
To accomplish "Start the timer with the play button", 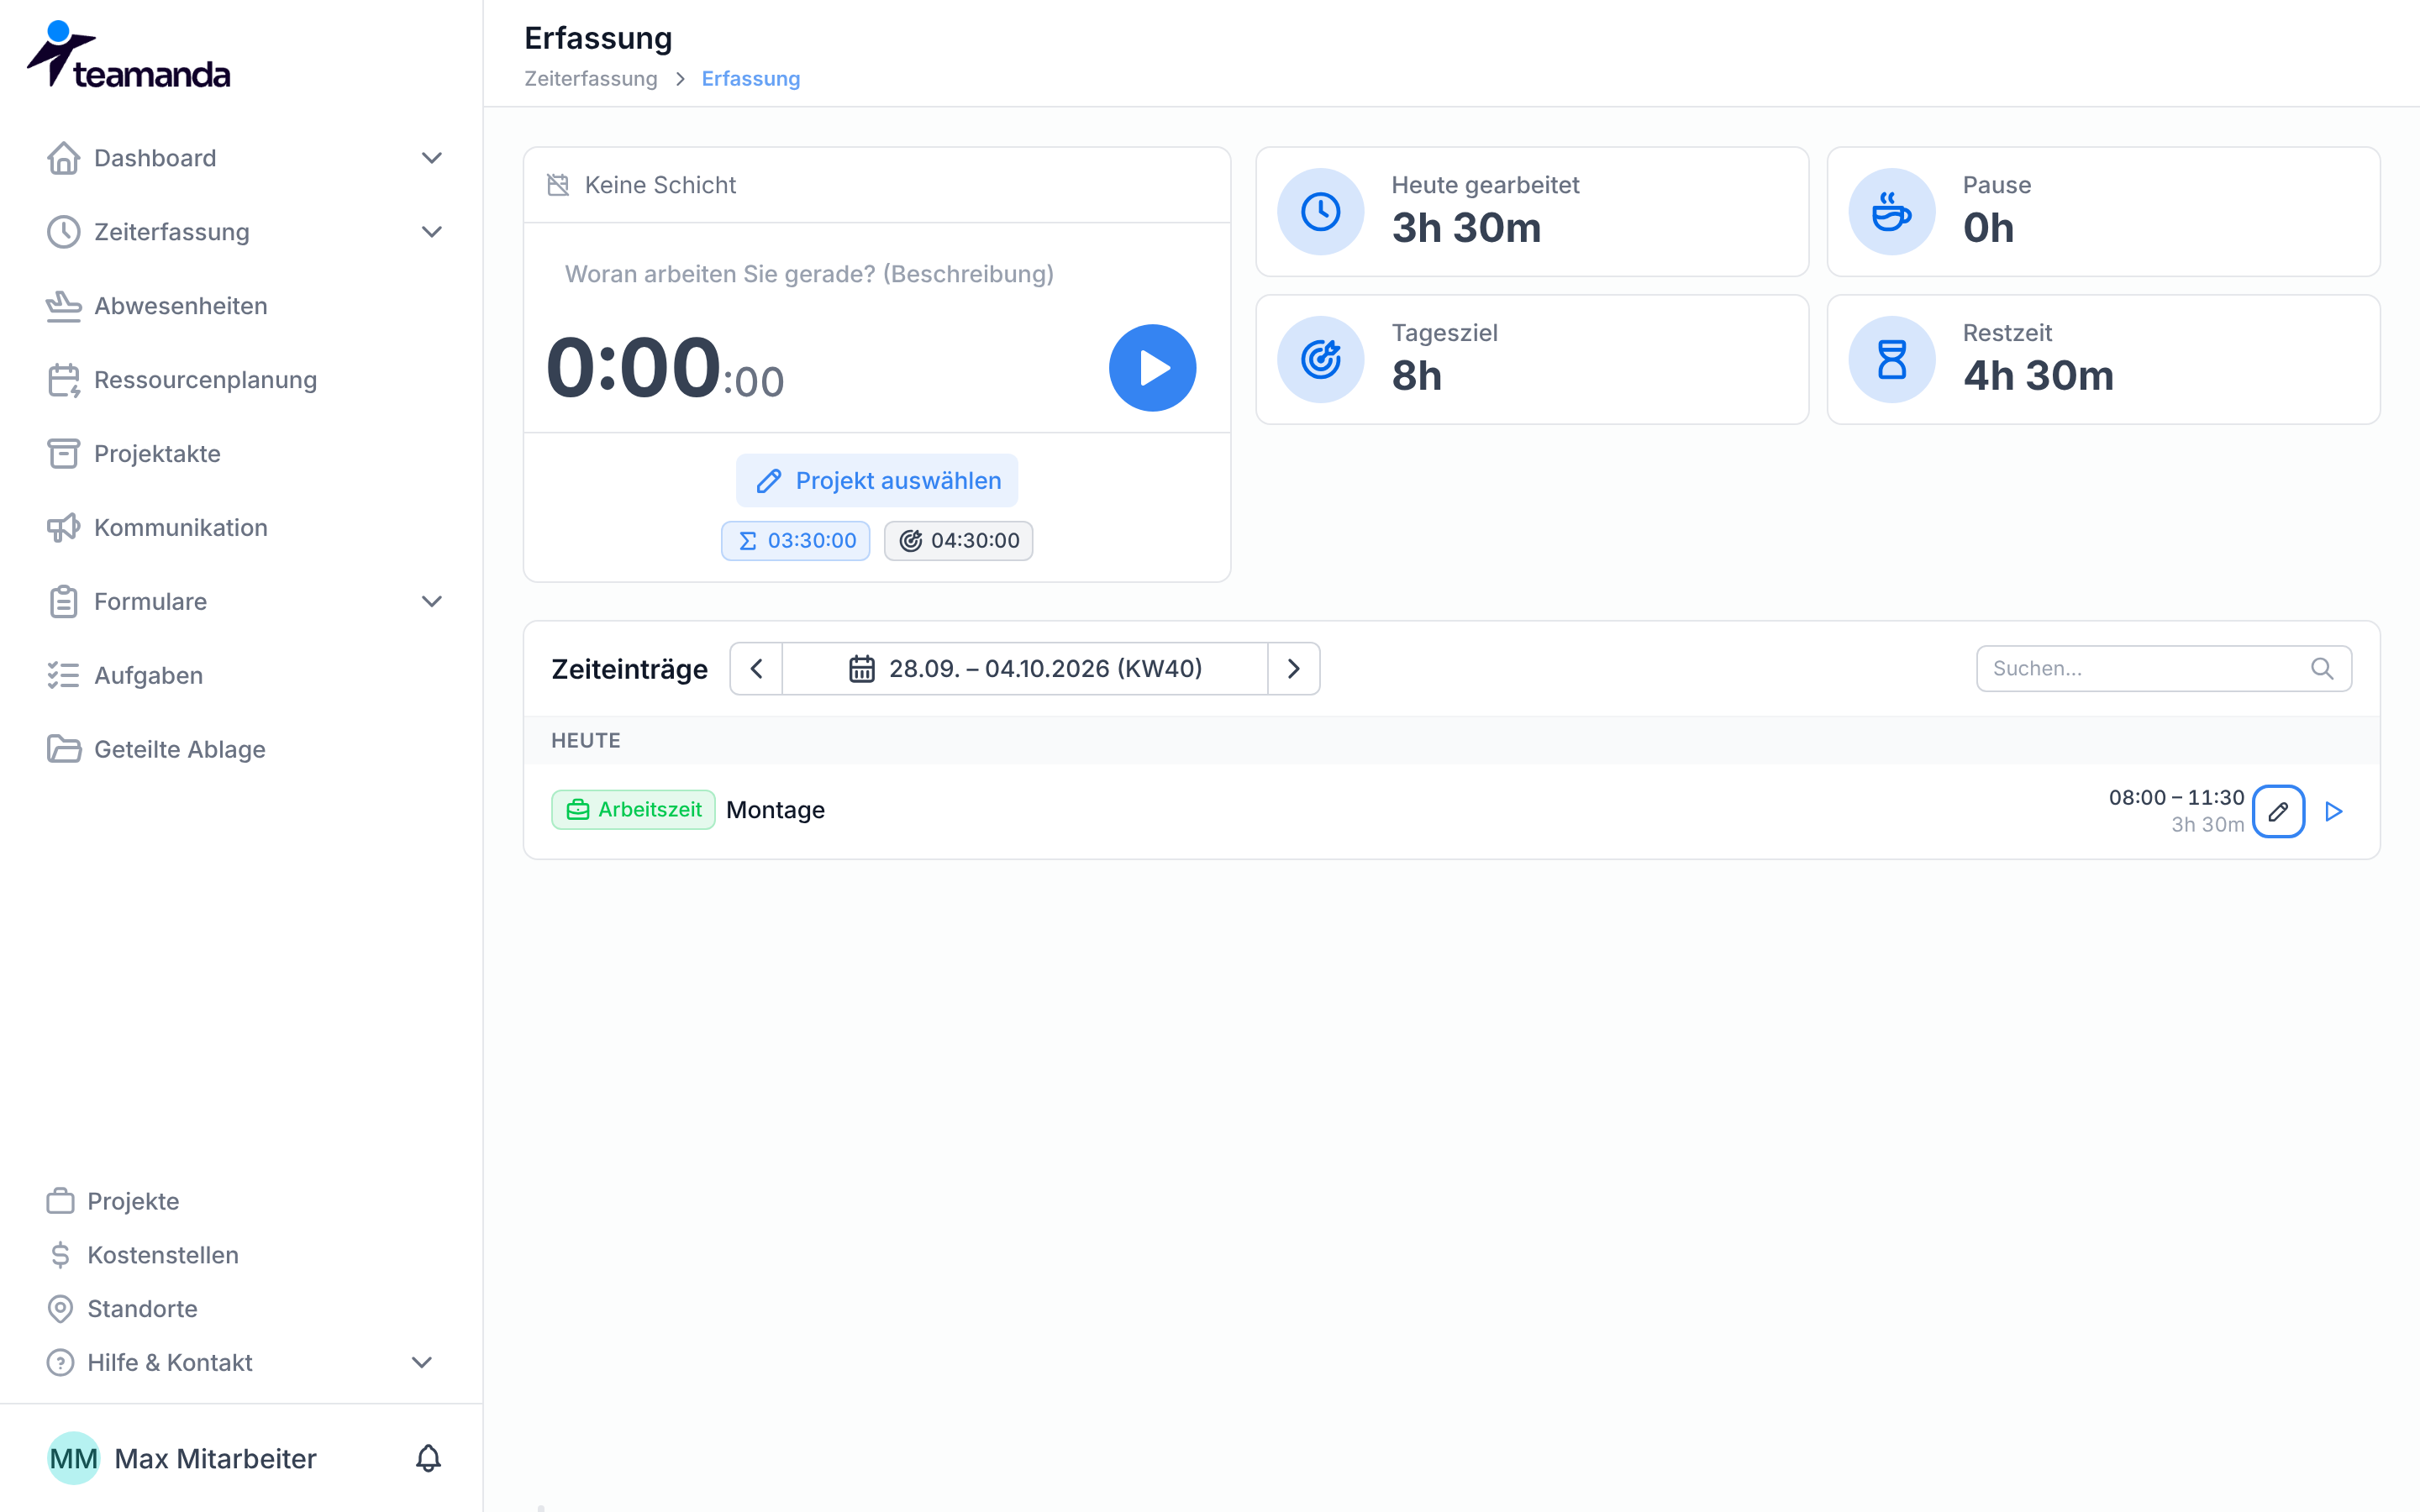I will click(x=1152, y=367).
